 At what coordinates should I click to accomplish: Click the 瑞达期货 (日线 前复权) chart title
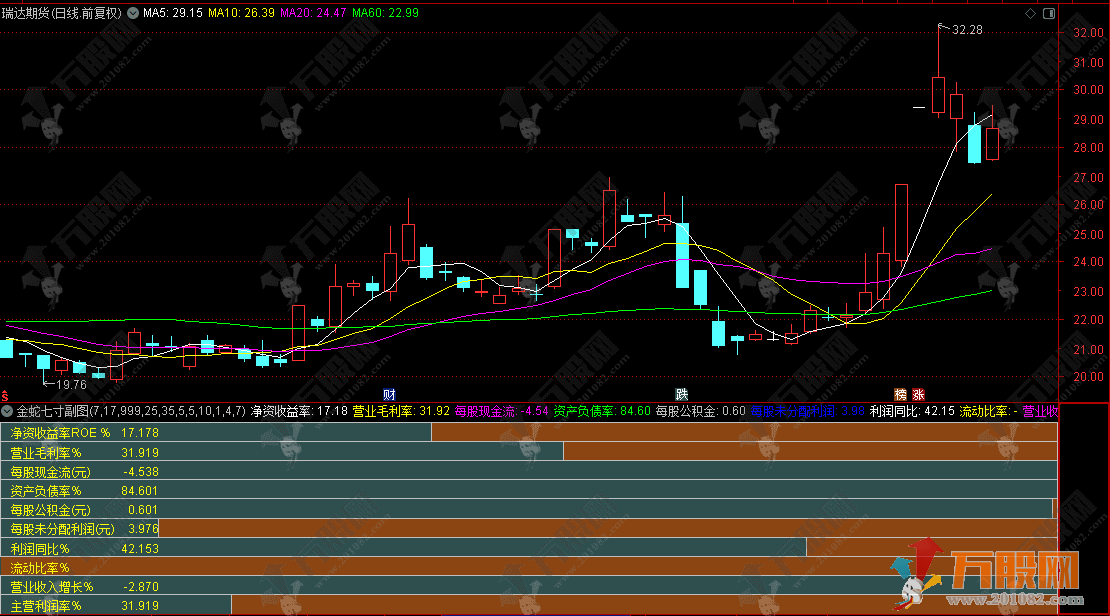pos(62,14)
